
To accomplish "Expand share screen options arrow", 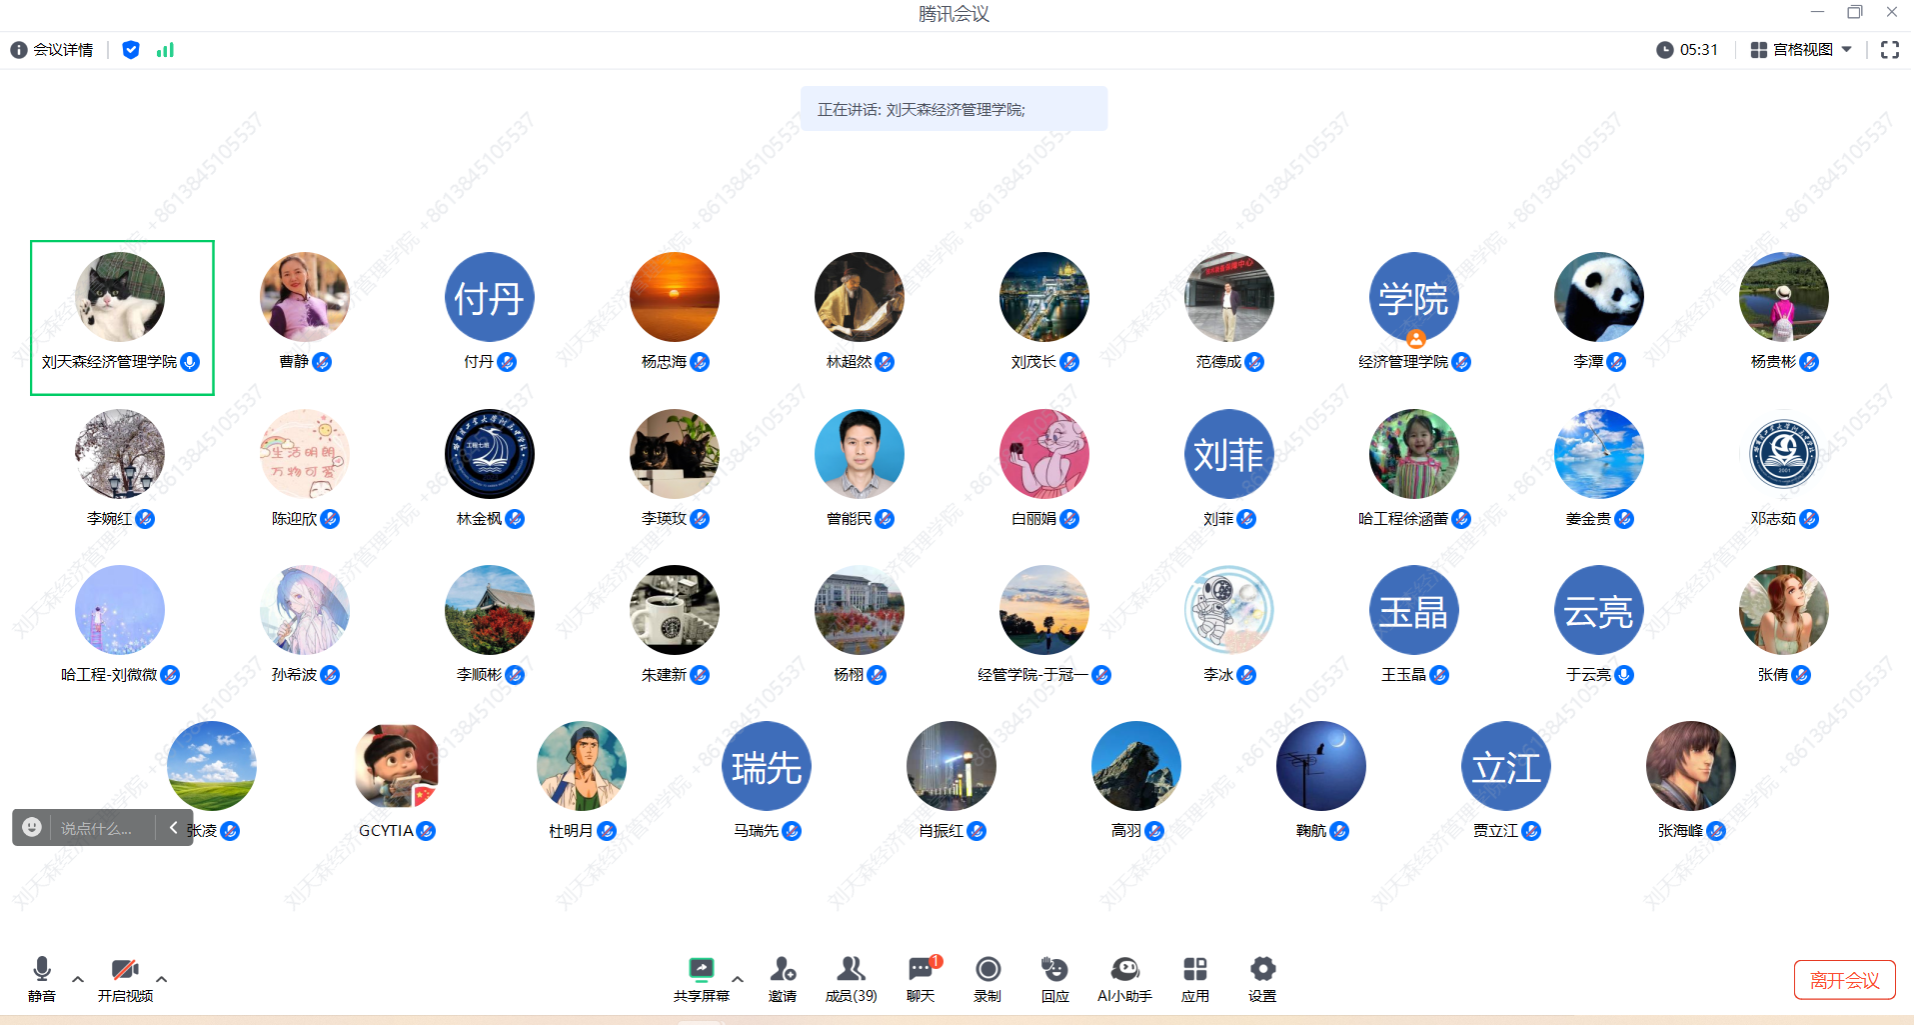I will (x=737, y=979).
